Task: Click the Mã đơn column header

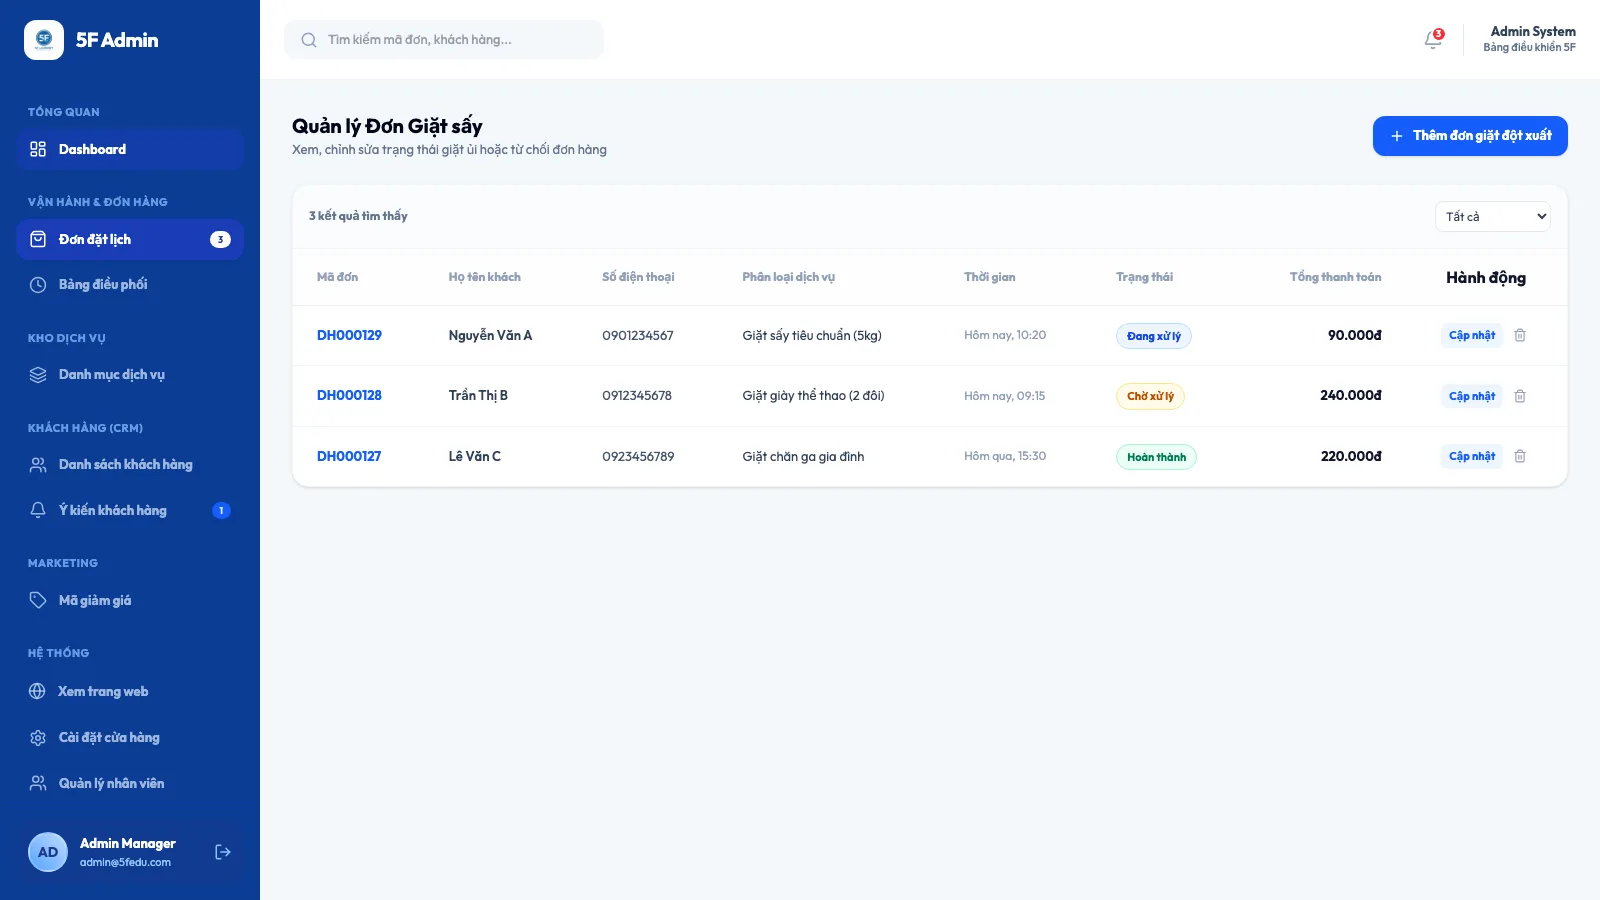Action: point(337,277)
